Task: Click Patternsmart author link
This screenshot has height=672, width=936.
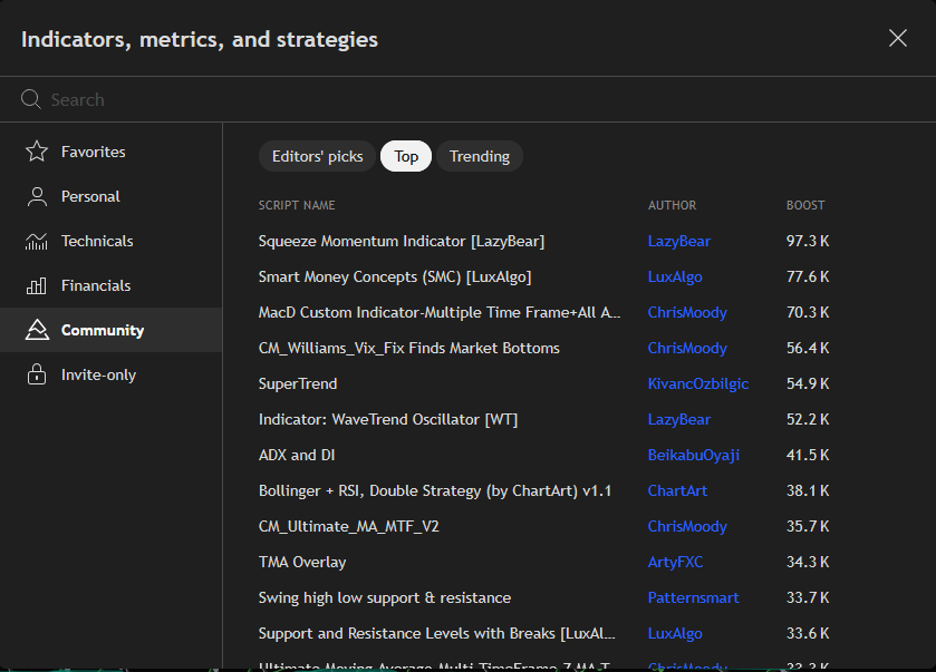Action: (693, 598)
